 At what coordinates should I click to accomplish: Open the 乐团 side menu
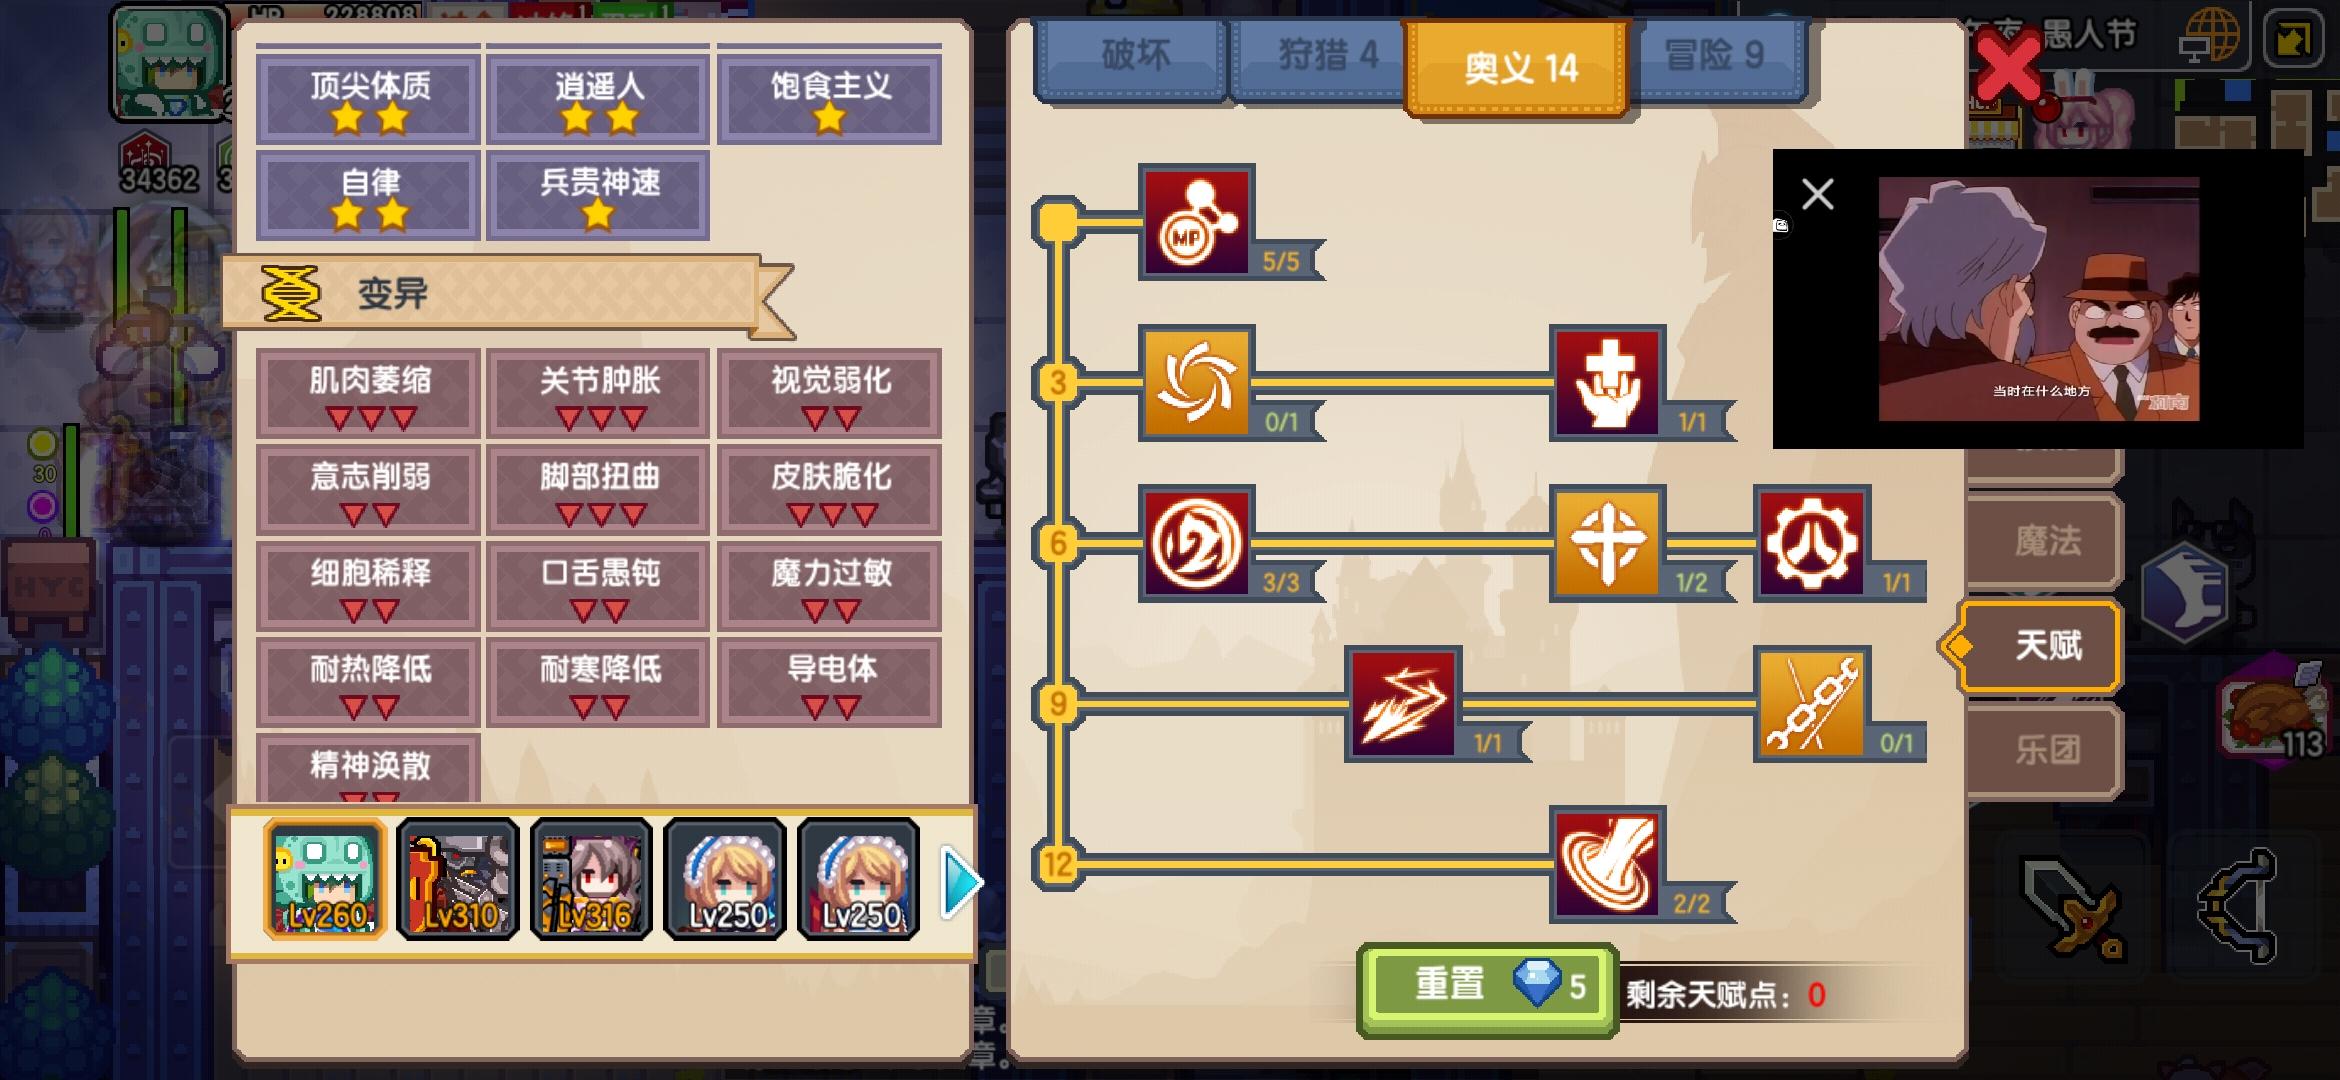pyautogui.click(x=2044, y=750)
